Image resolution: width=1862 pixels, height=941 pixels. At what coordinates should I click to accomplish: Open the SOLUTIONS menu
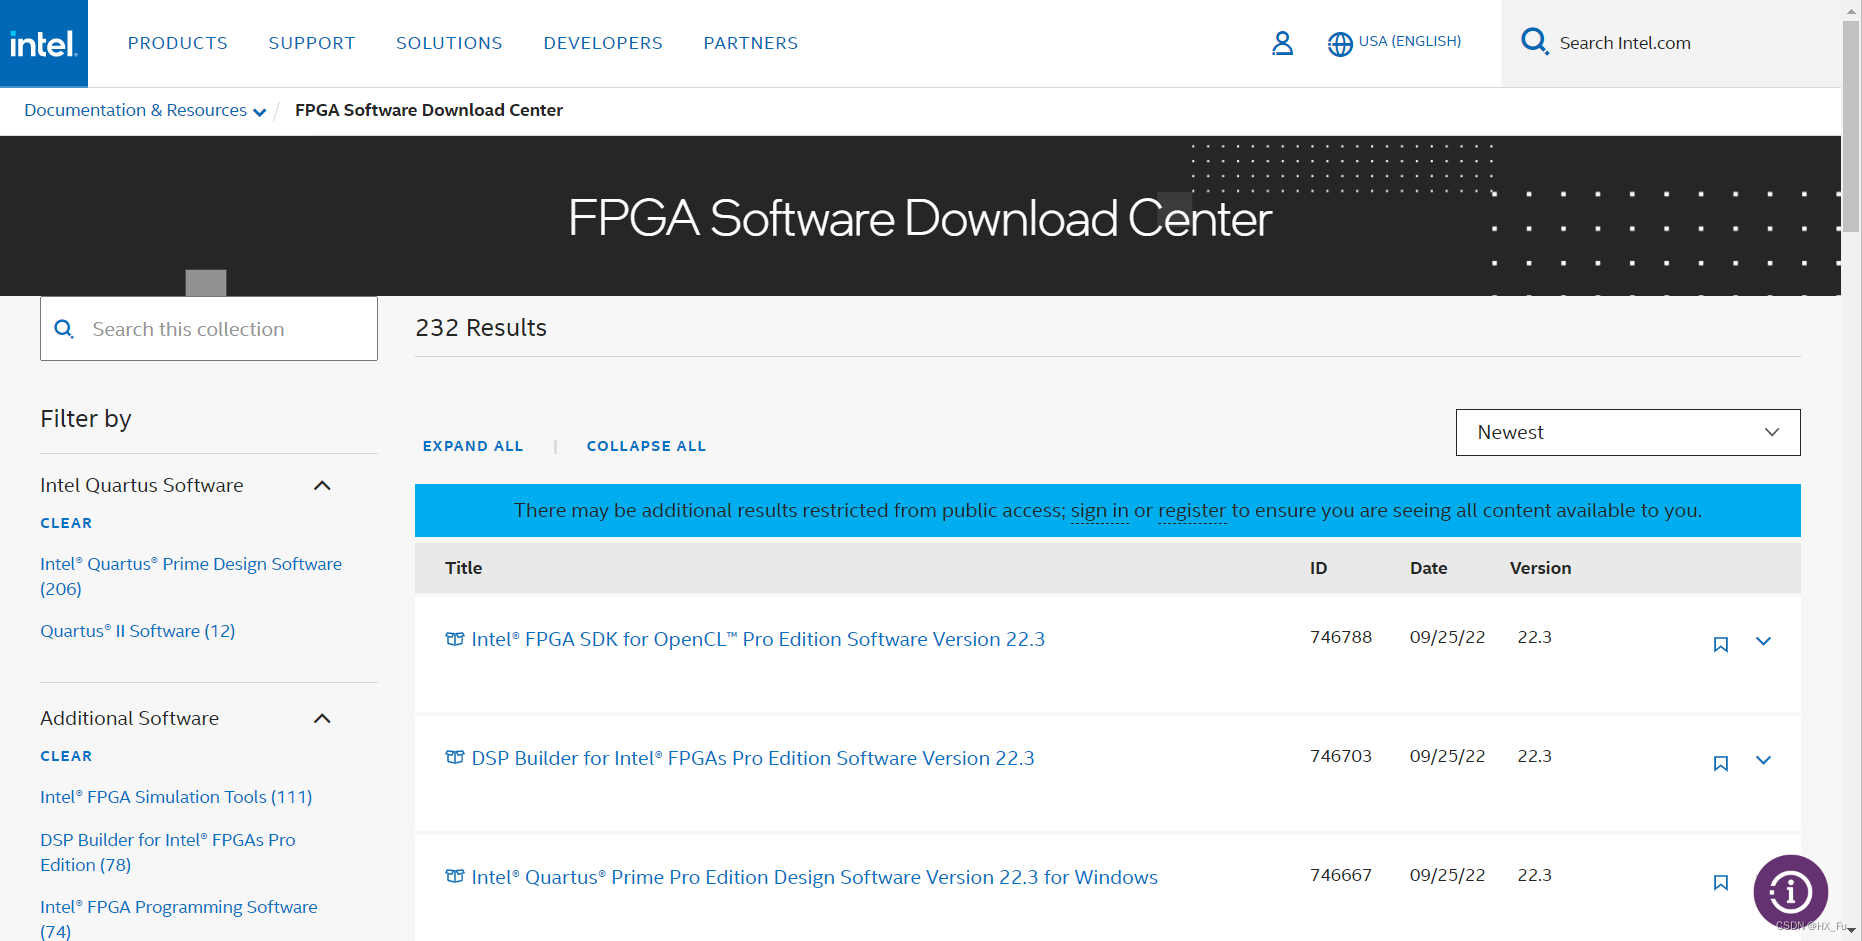coord(449,43)
